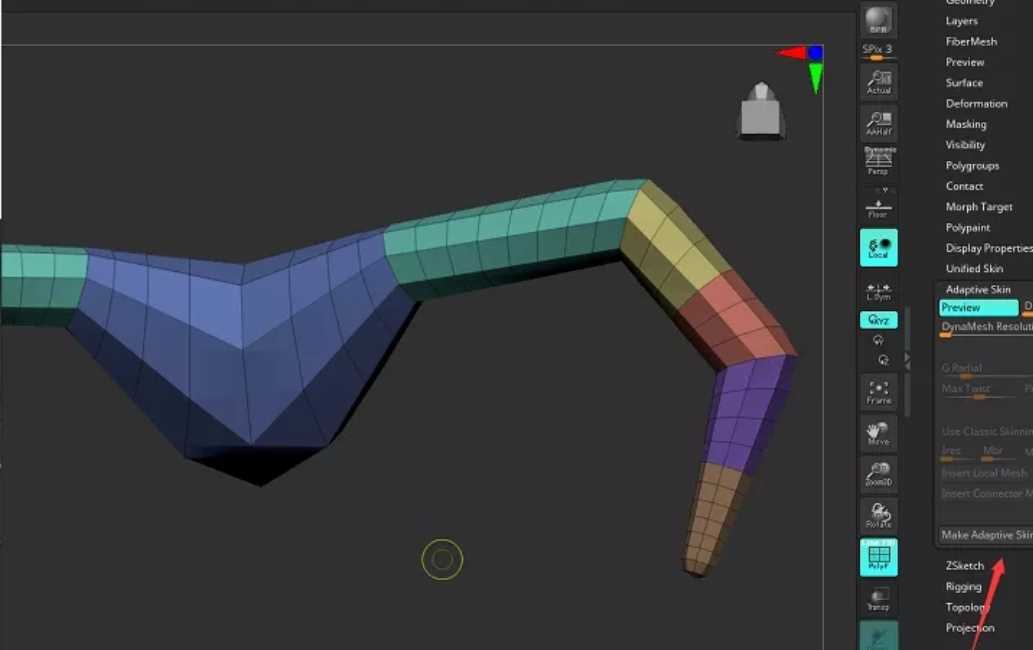
Task: Expand the Layers subpalette
Action: tap(962, 21)
